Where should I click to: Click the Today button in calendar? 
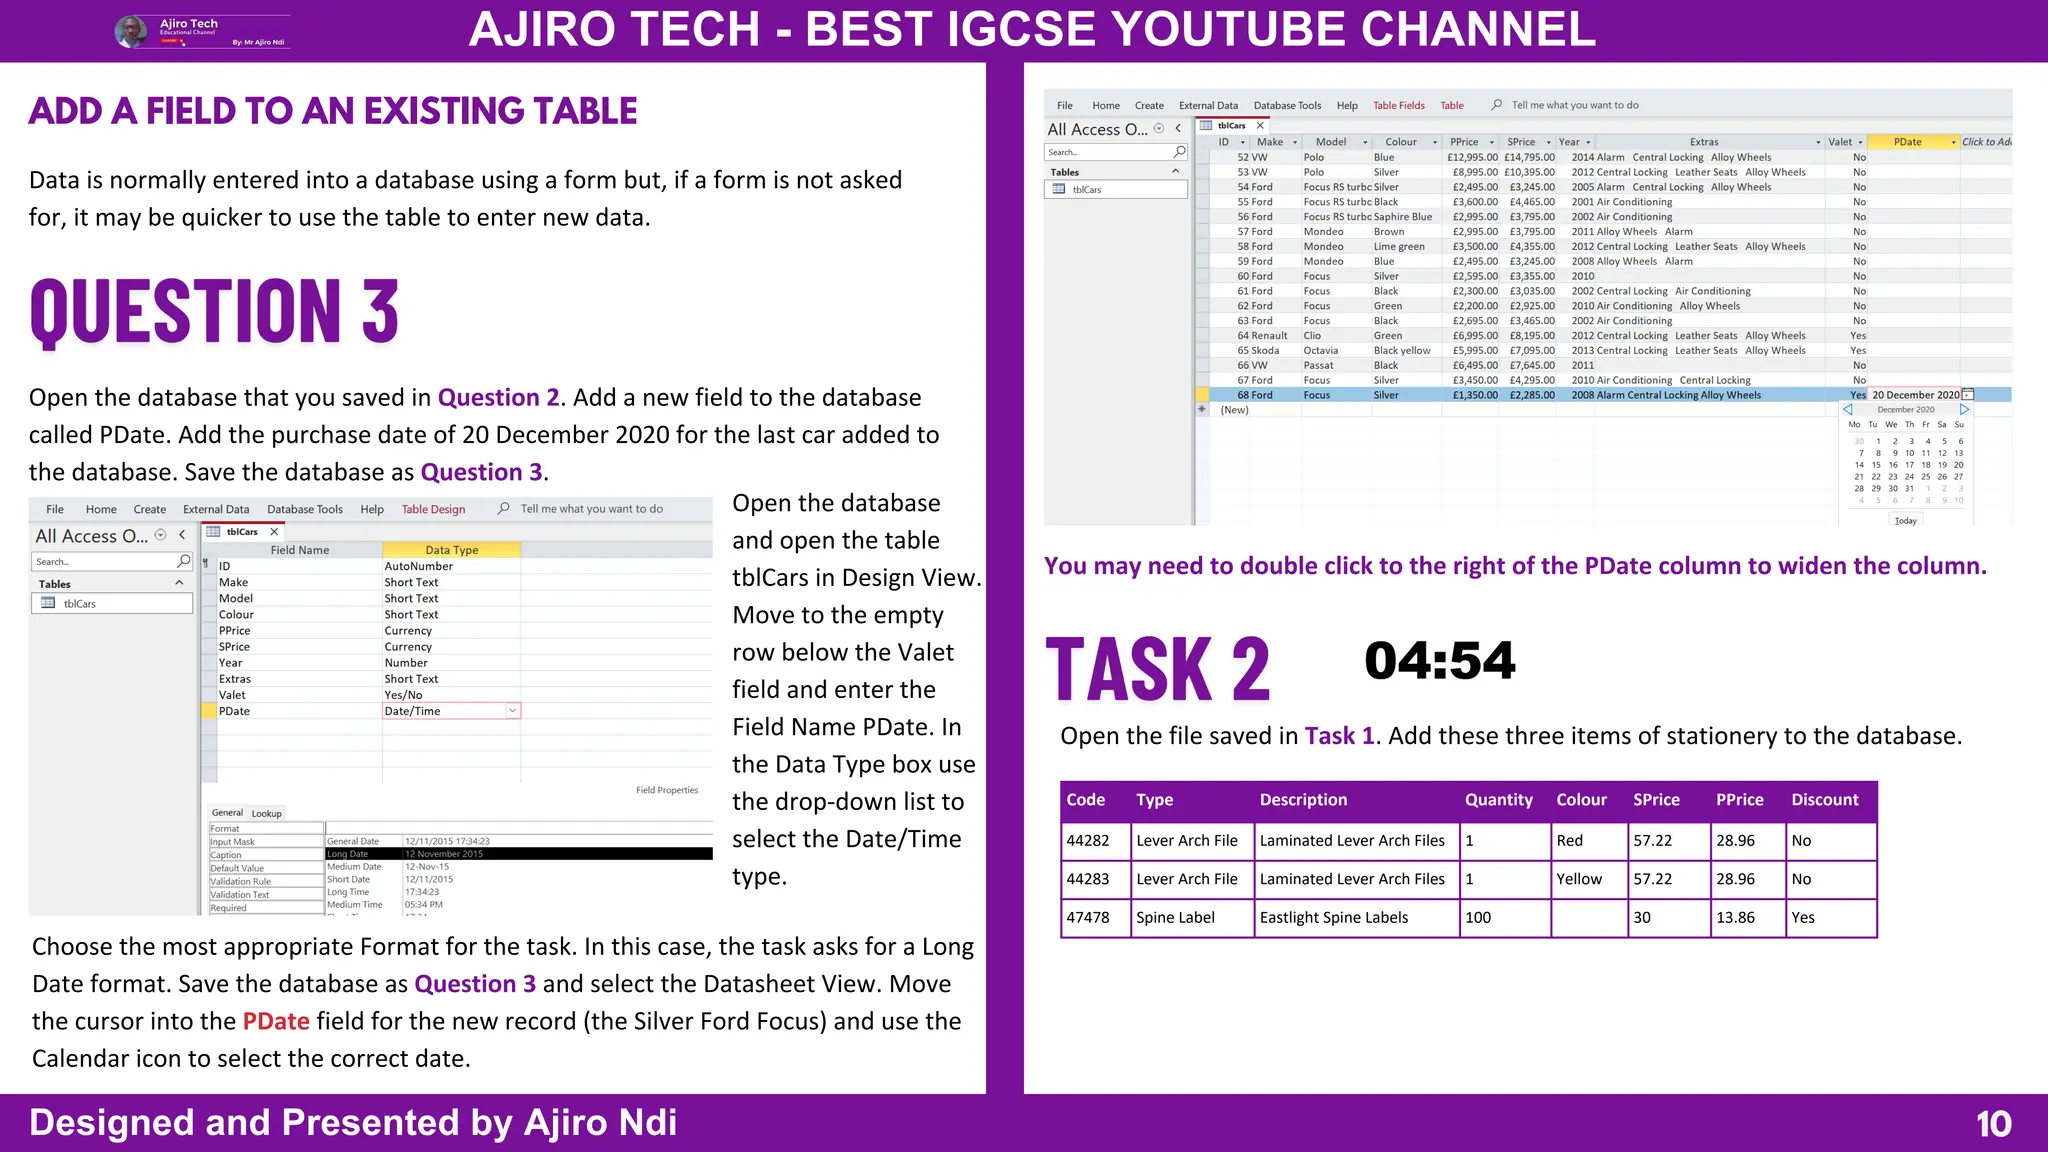1906,520
